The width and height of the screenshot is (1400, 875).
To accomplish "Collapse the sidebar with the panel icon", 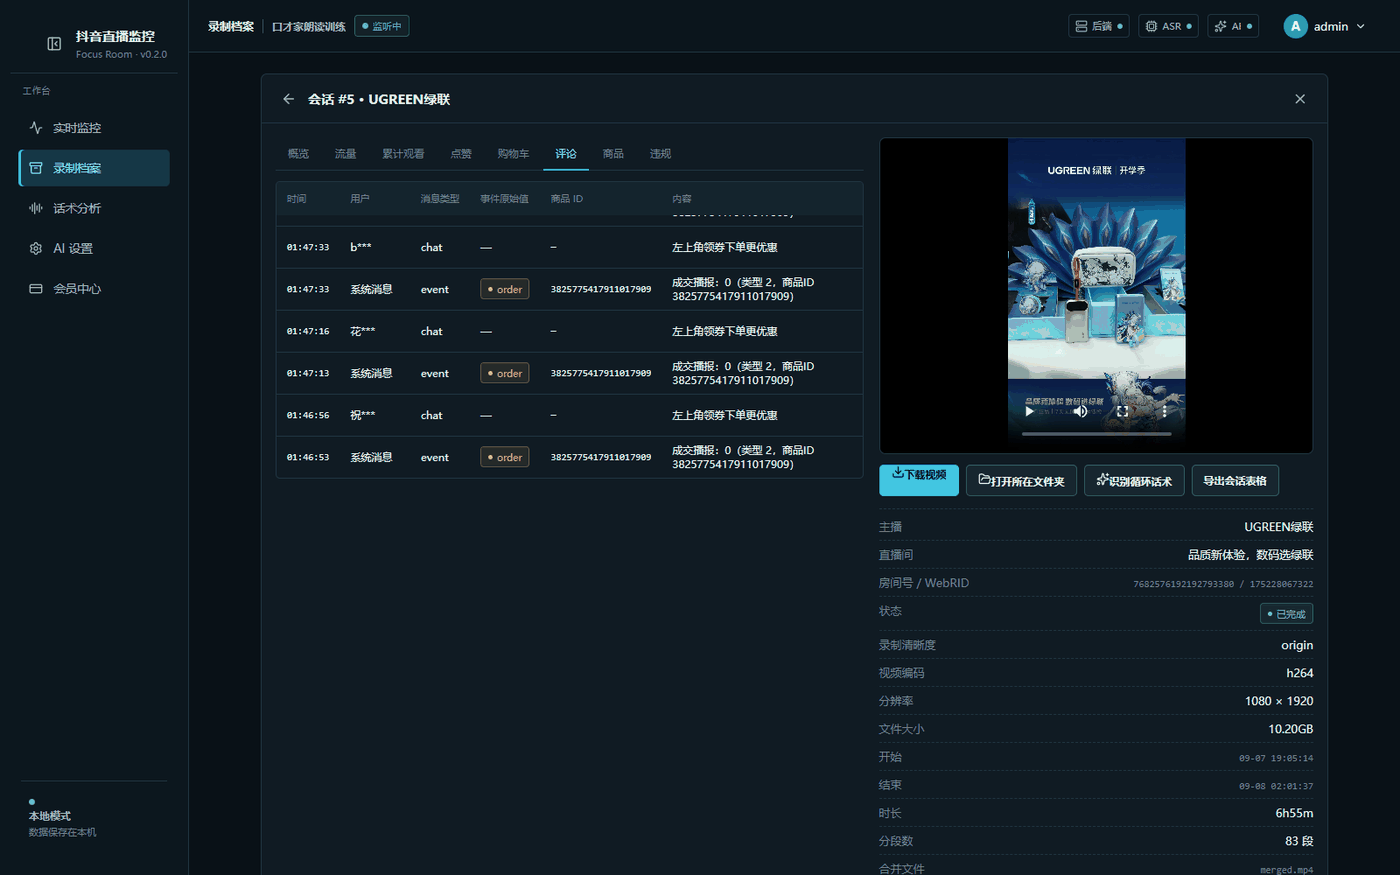I will coord(54,44).
